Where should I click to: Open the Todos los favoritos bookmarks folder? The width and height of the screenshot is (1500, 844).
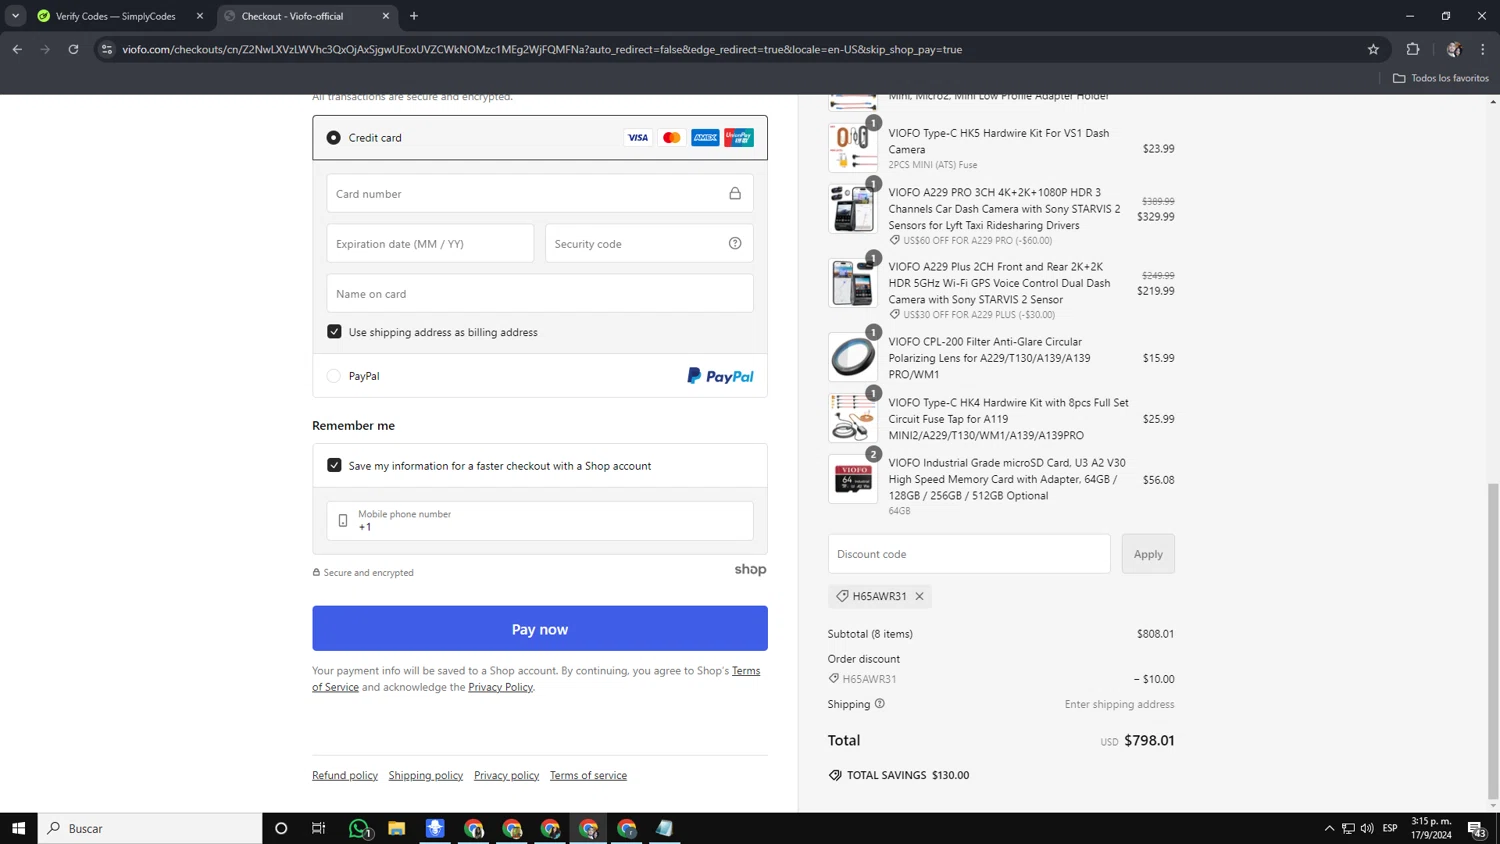tap(1441, 78)
